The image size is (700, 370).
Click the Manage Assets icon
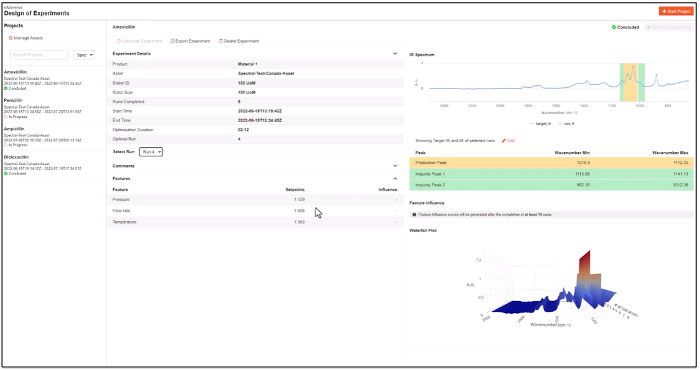click(11, 38)
